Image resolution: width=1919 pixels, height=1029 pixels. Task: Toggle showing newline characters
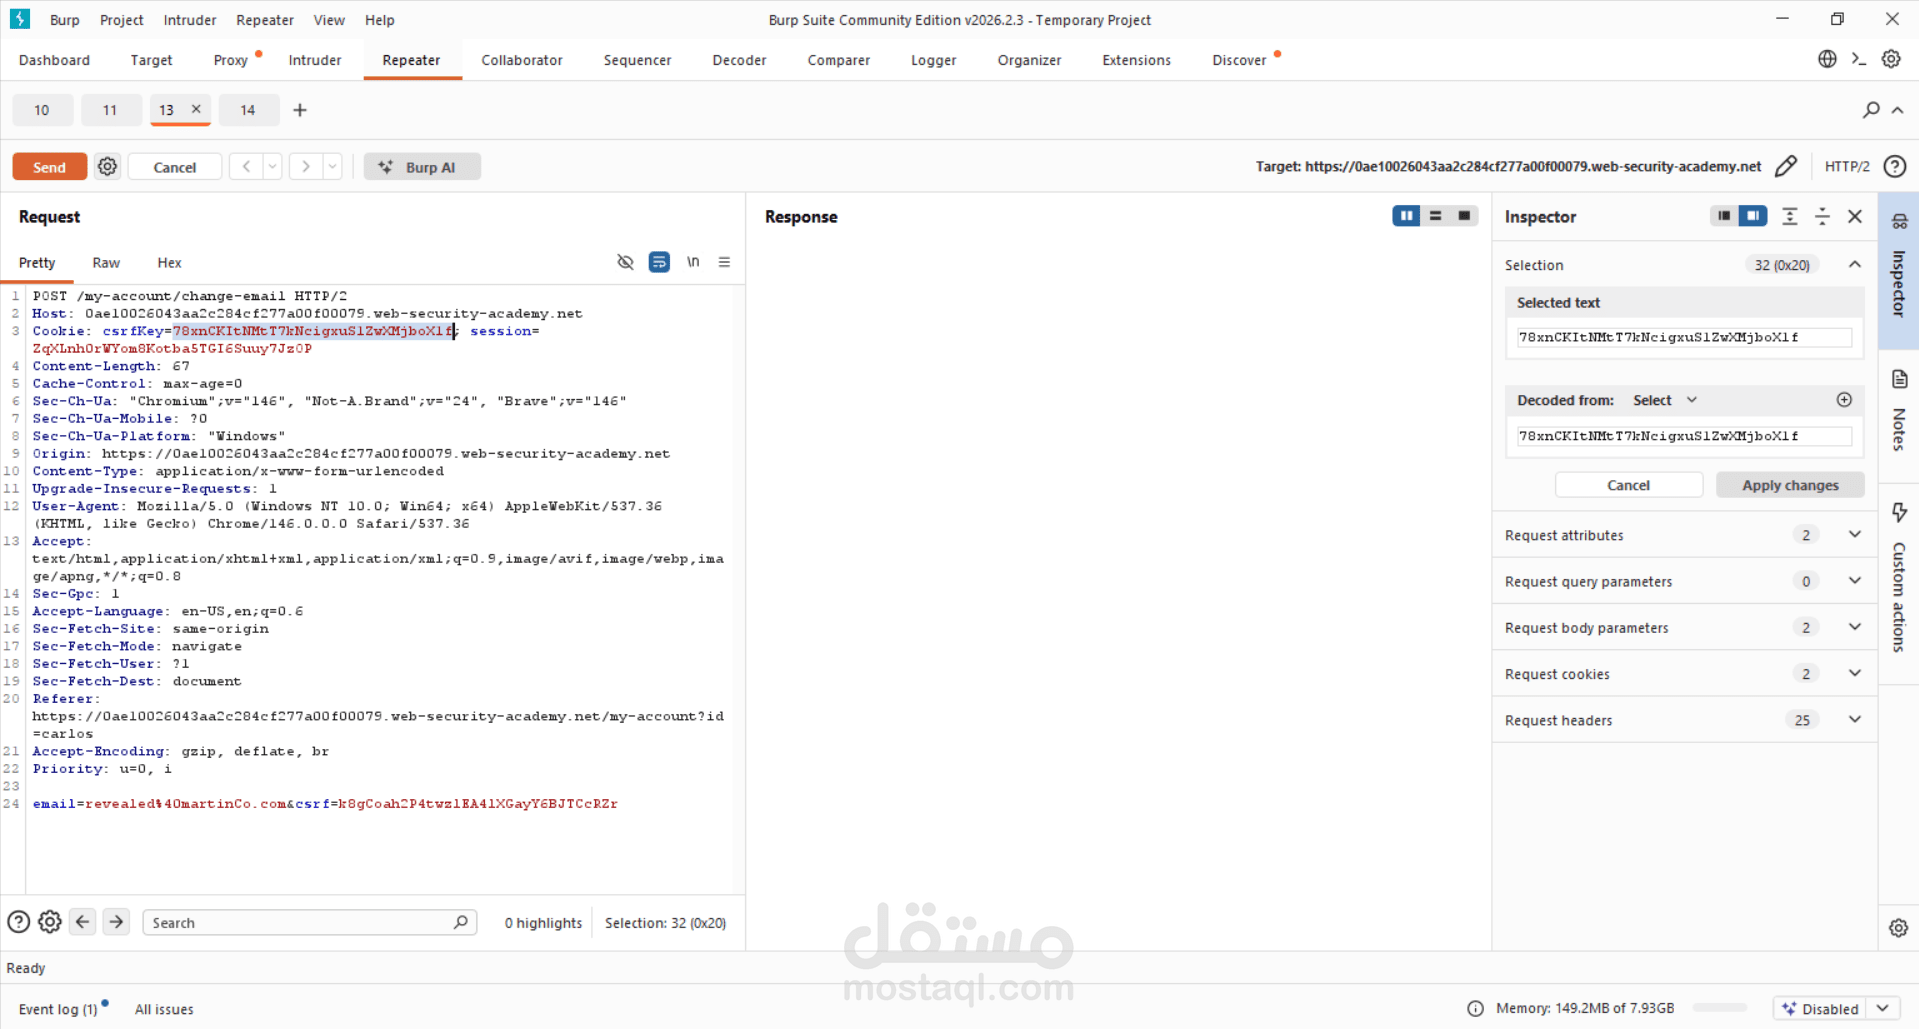693,262
